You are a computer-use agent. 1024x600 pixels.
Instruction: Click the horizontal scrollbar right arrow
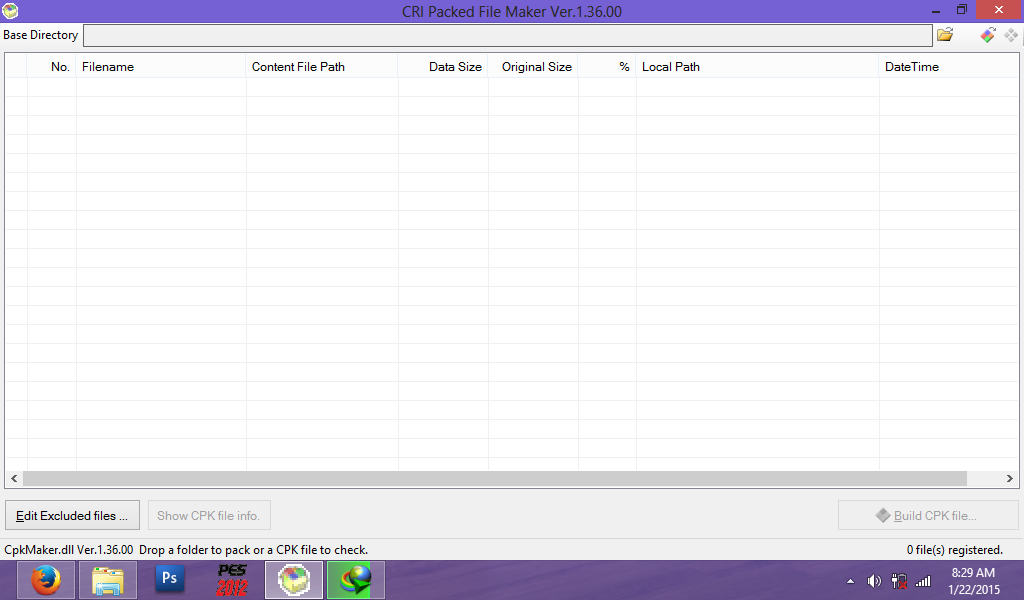pyautogui.click(x=1010, y=479)
